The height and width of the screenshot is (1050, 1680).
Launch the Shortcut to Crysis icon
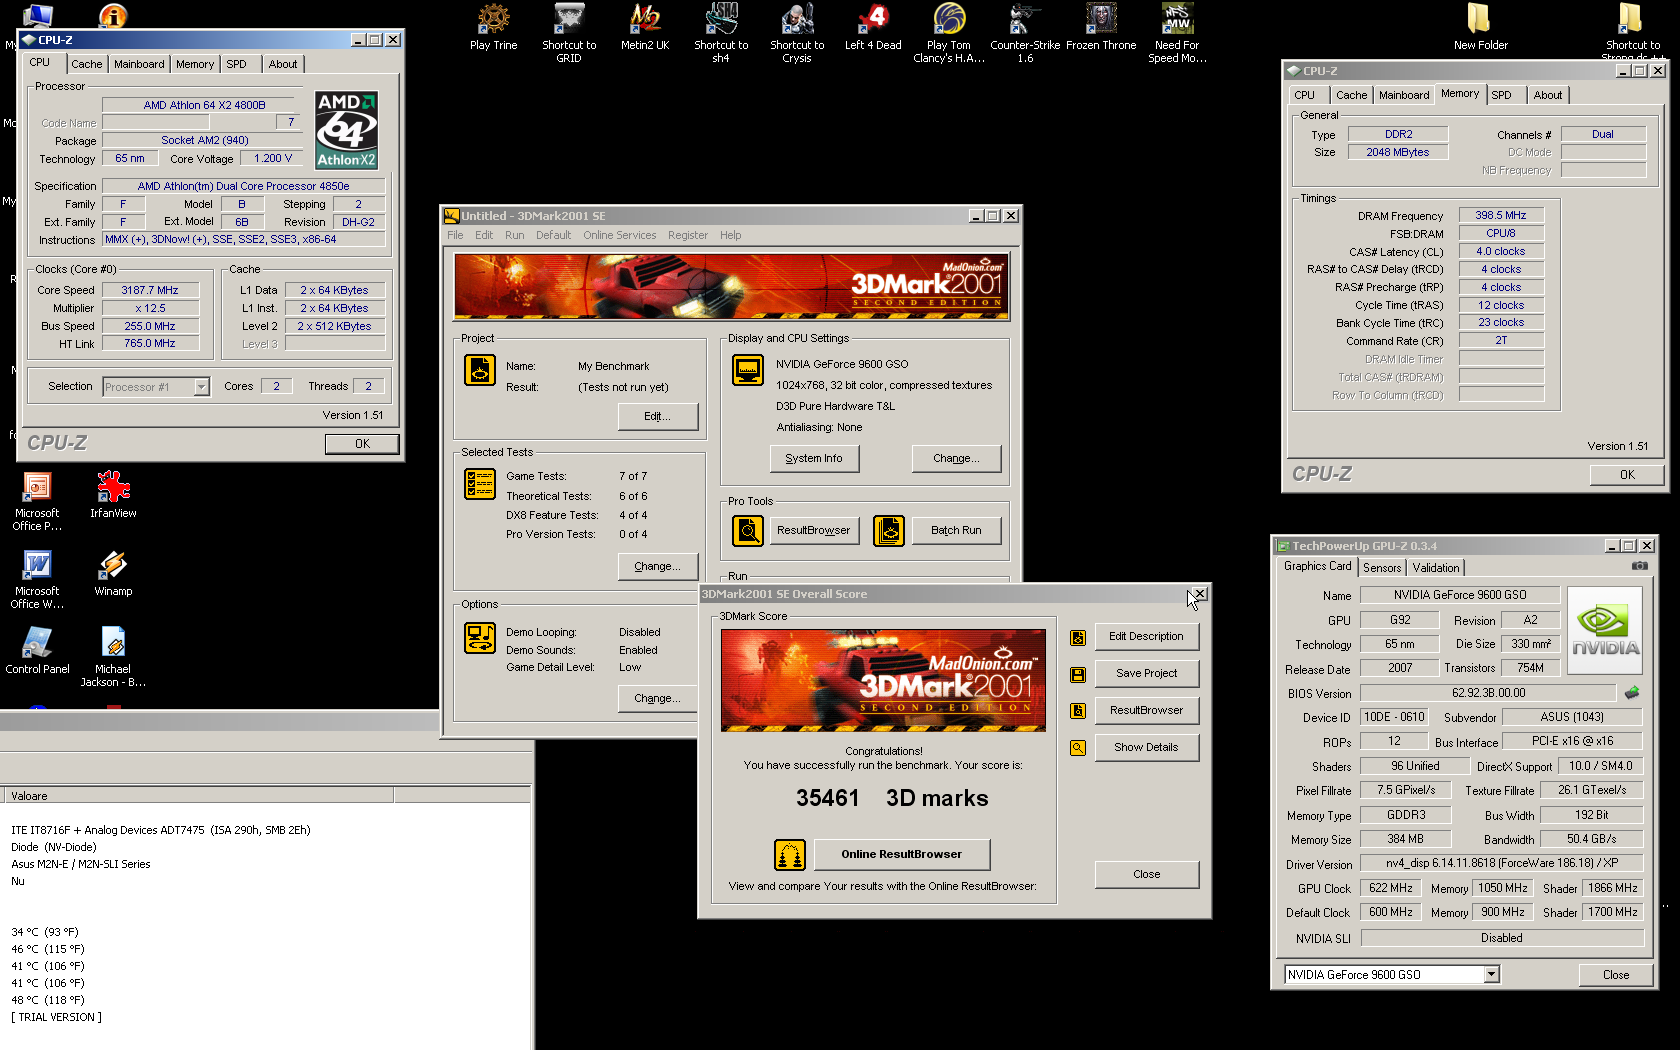[797, 33]
